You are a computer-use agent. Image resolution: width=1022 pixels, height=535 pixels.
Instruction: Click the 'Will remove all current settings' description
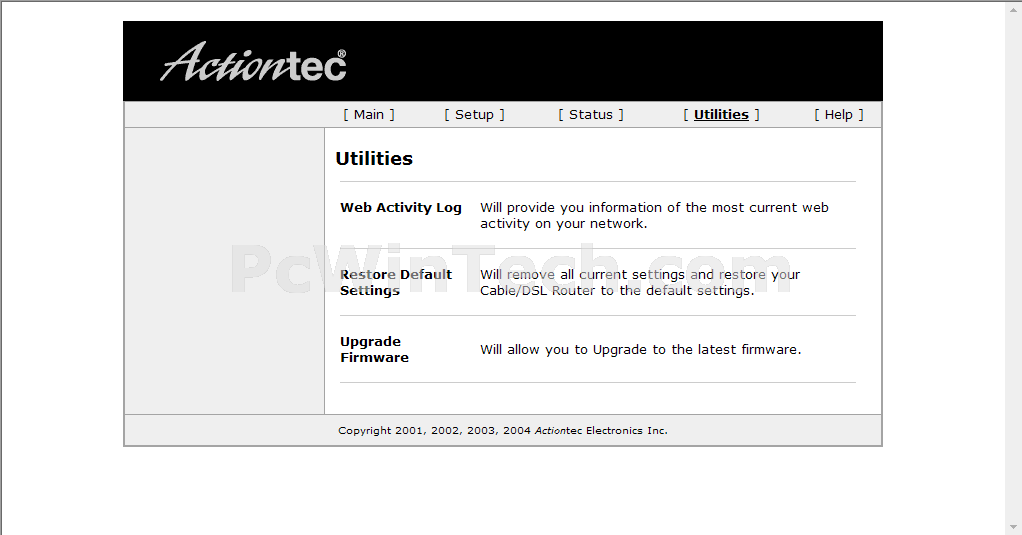(x=640, y=282)
